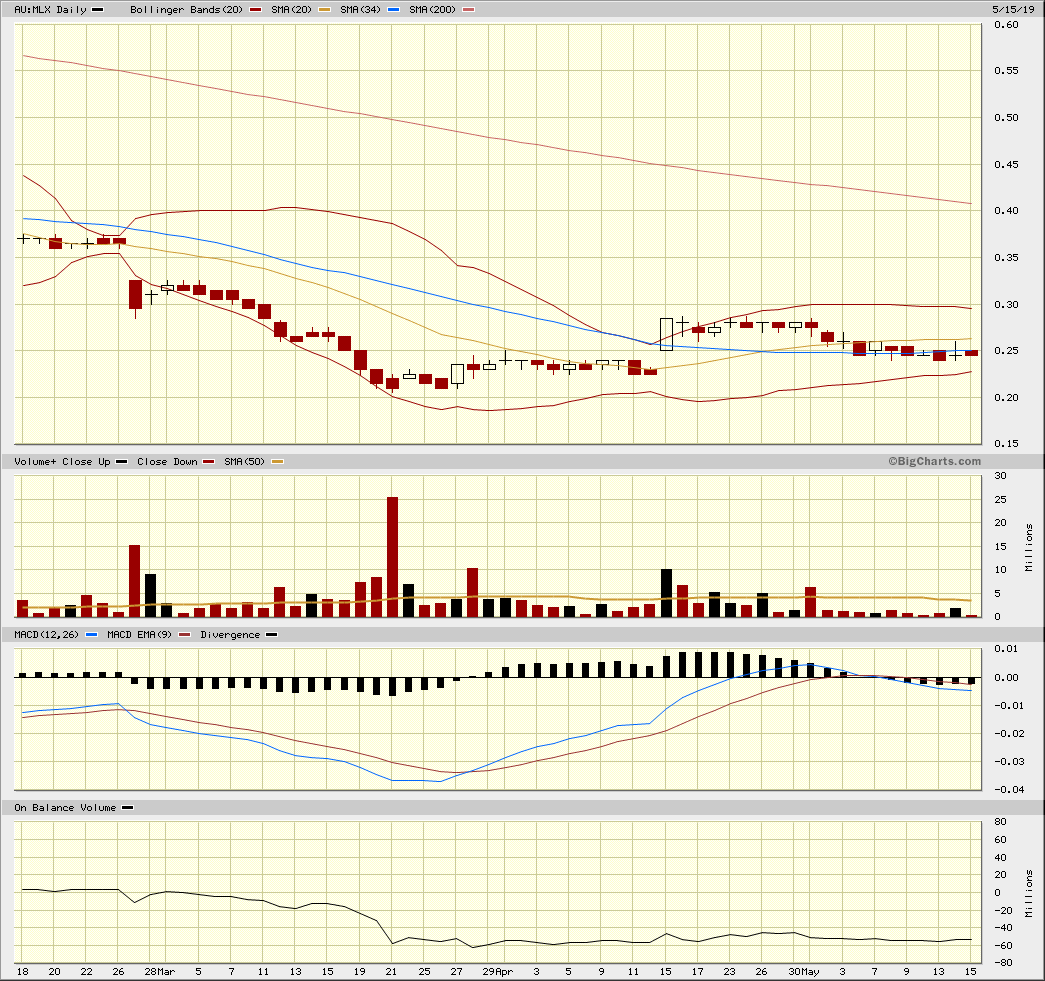Click the large white candlestick at April 15
The width and height of the screenshot is (1045, 981).
click(x=666, y=334)
